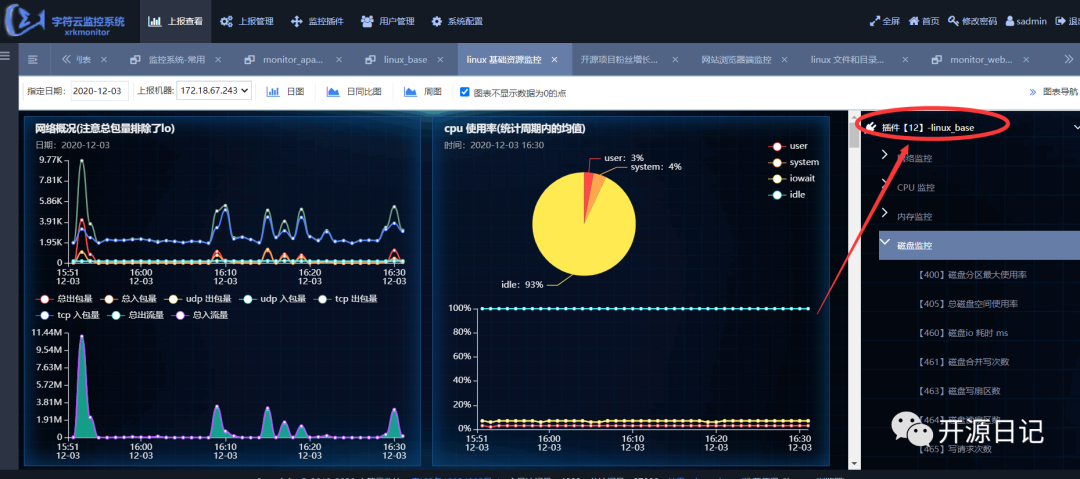The image size is (1080, 479).
Task: Open the 用户管理 menu
Action: [x=388, y=21]
